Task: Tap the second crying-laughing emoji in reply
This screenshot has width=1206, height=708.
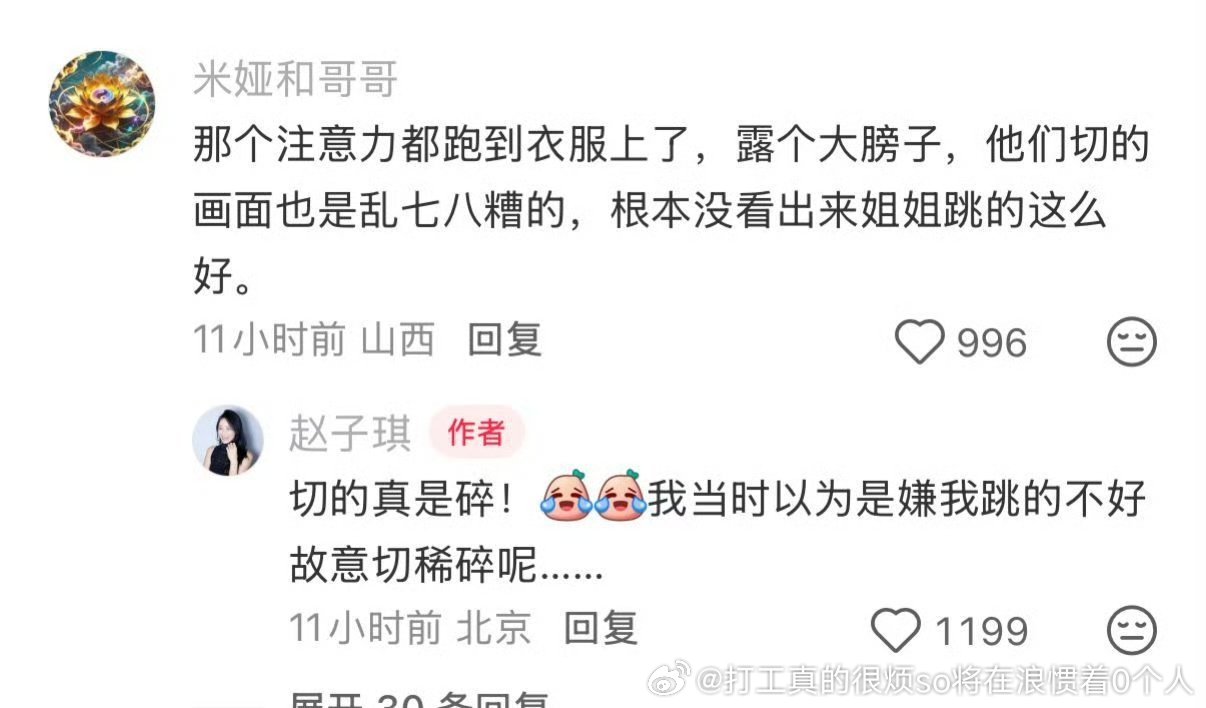Action: 620,494
